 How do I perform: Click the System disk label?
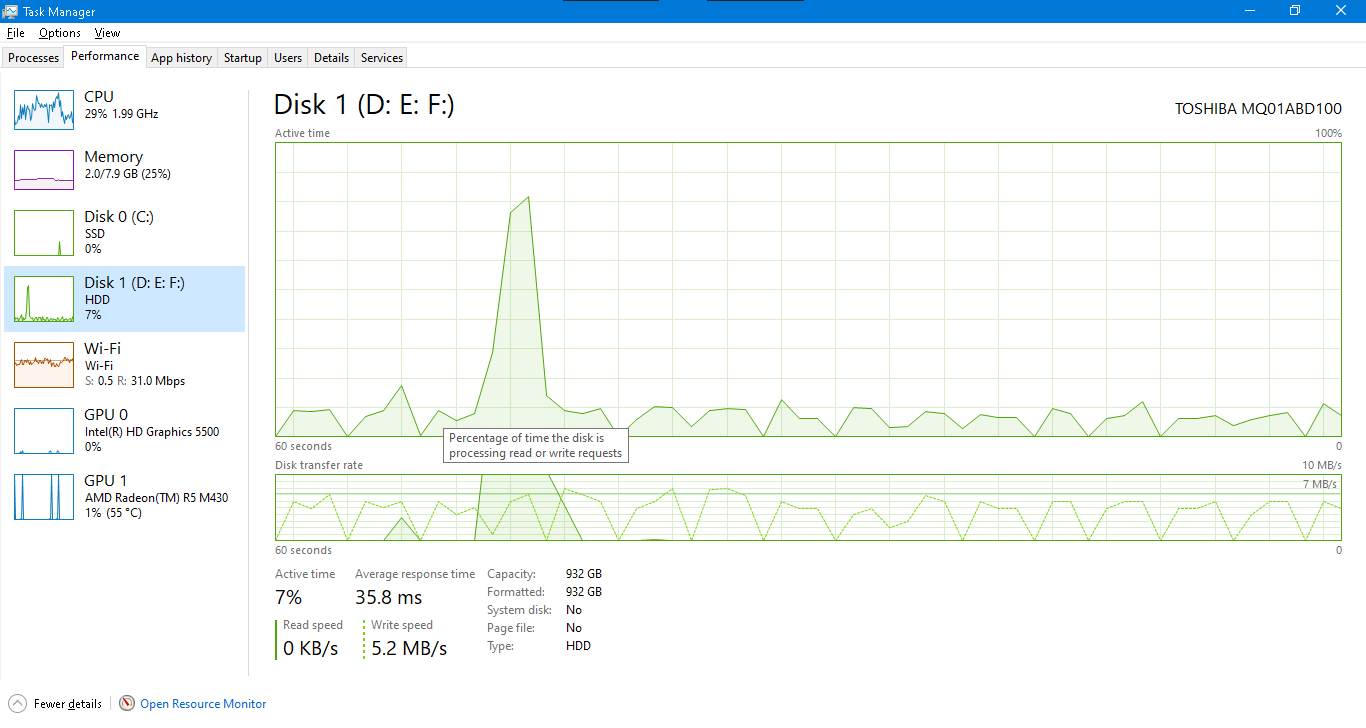pyautogui.click(x=519, y=610)
